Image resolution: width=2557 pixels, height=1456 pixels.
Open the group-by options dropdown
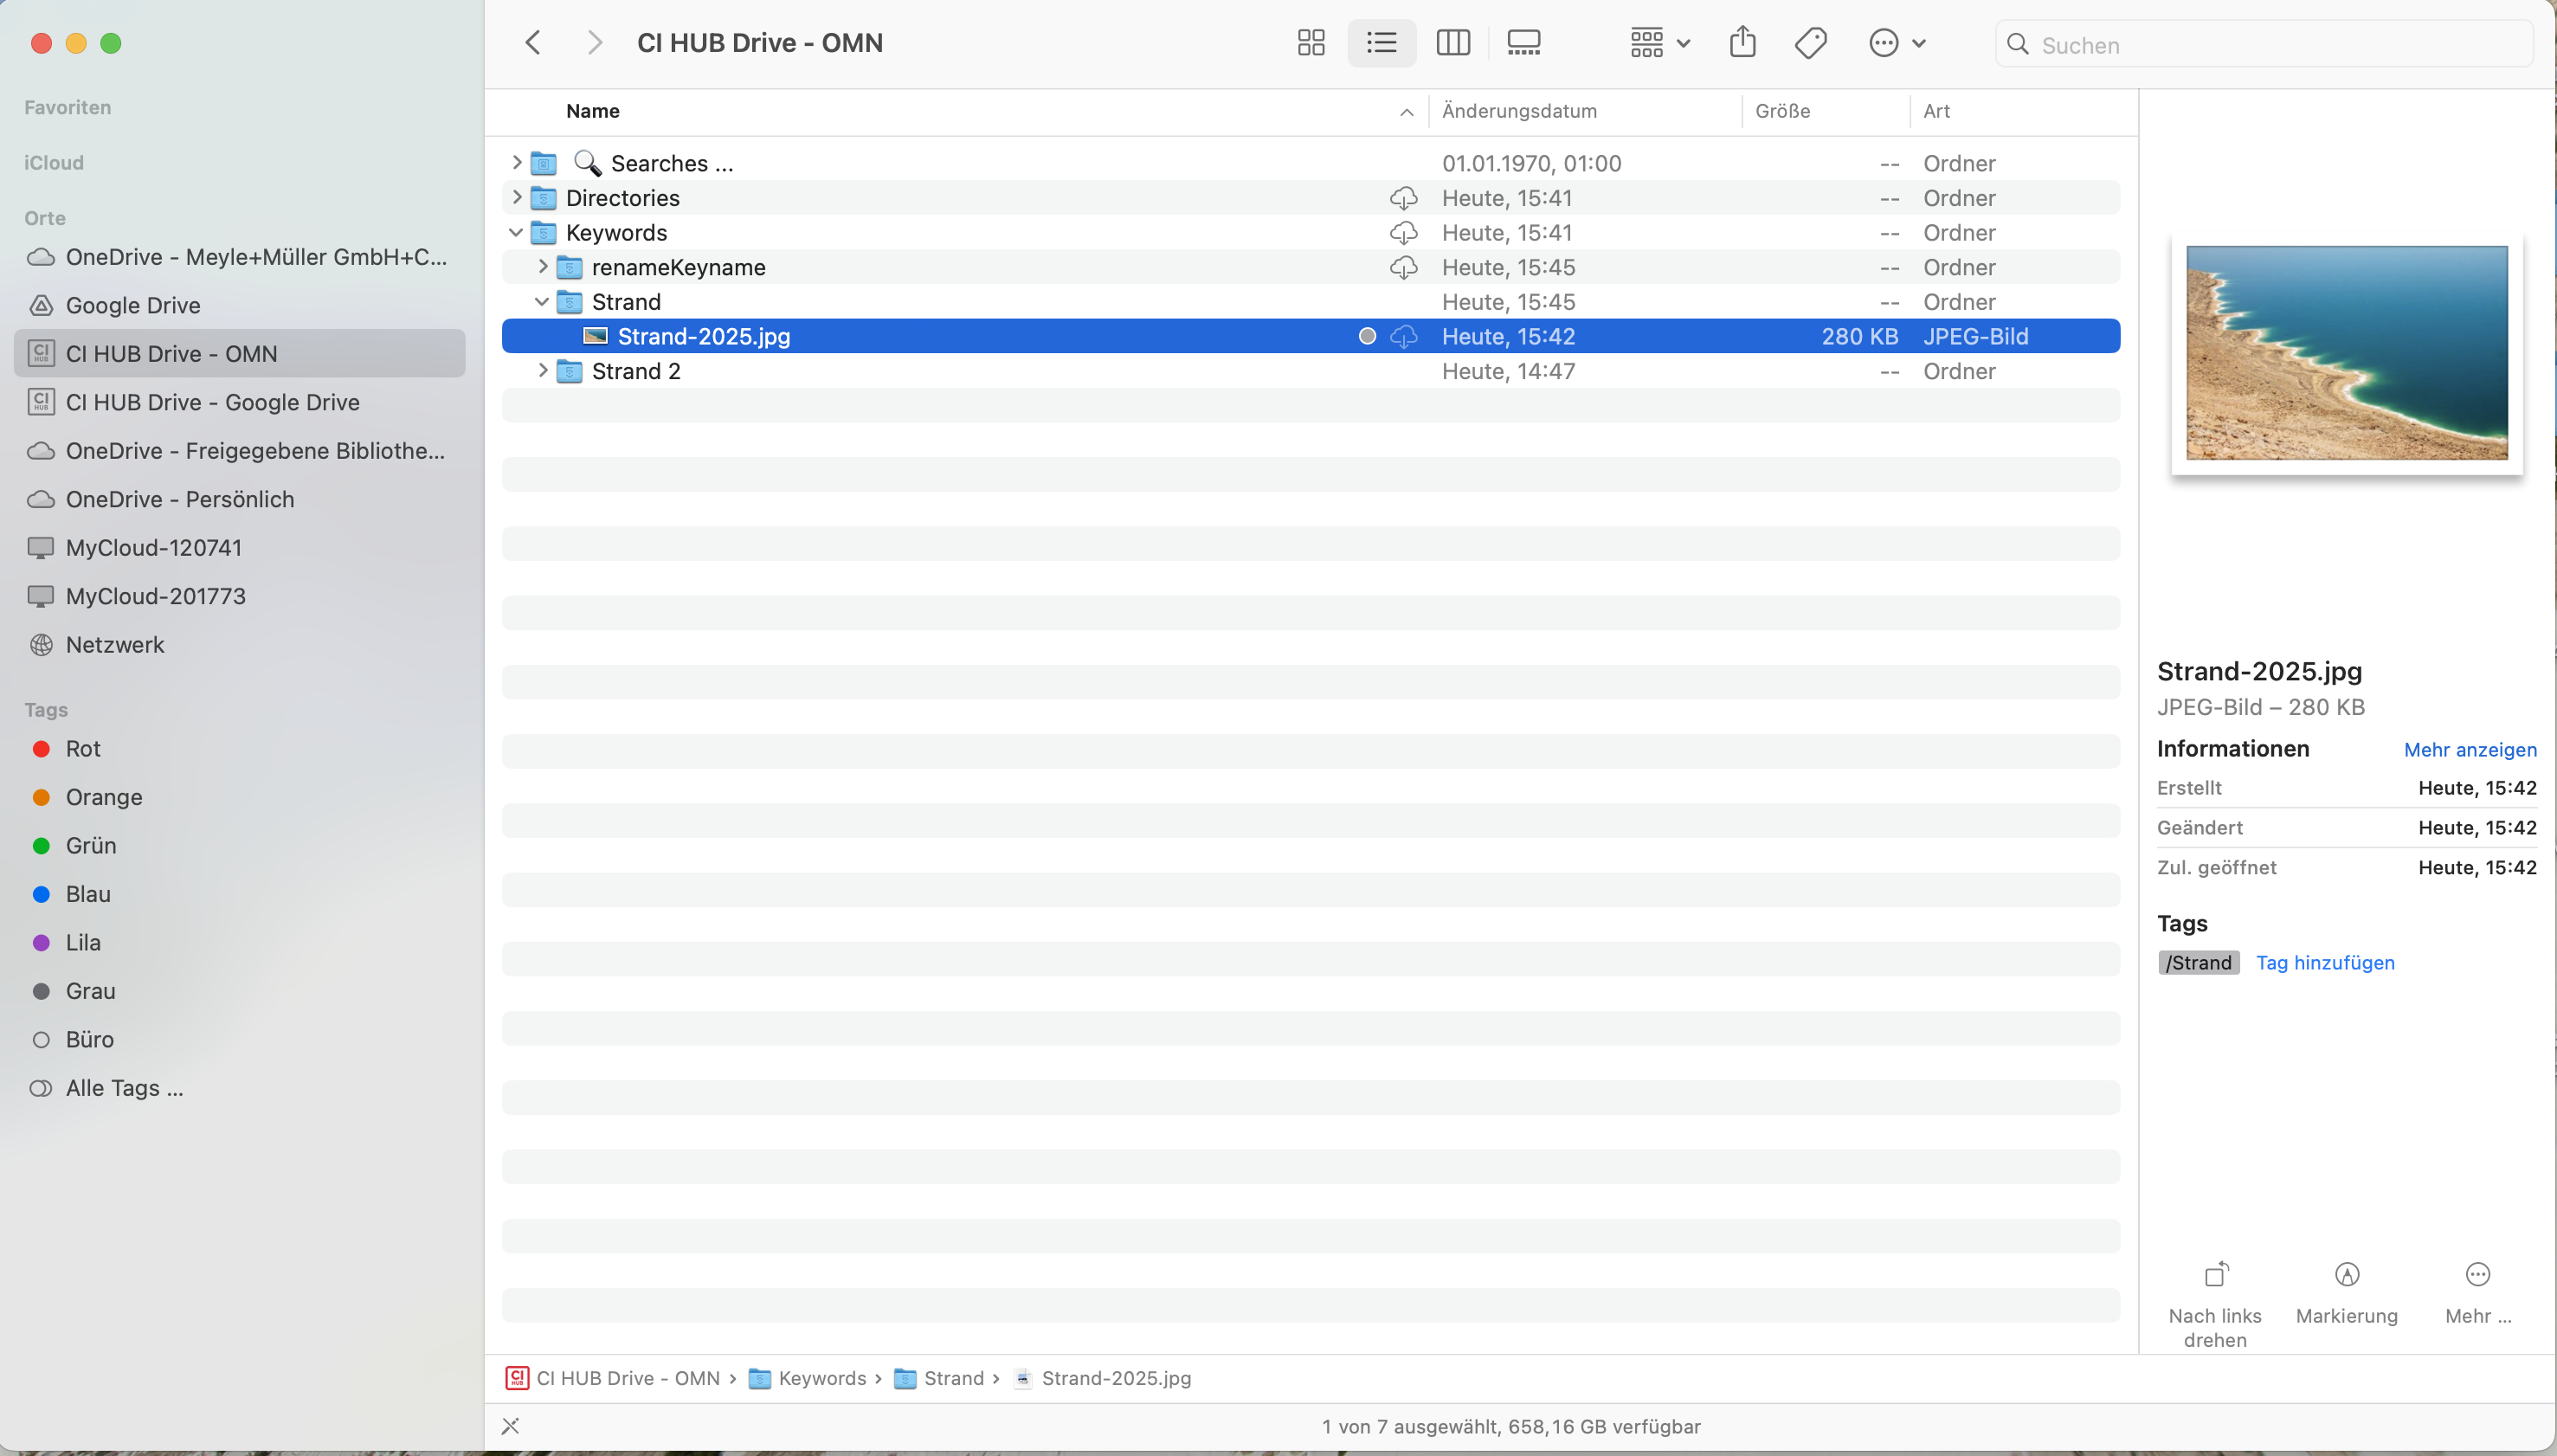pyautogui.click(x=1659, y=43)
